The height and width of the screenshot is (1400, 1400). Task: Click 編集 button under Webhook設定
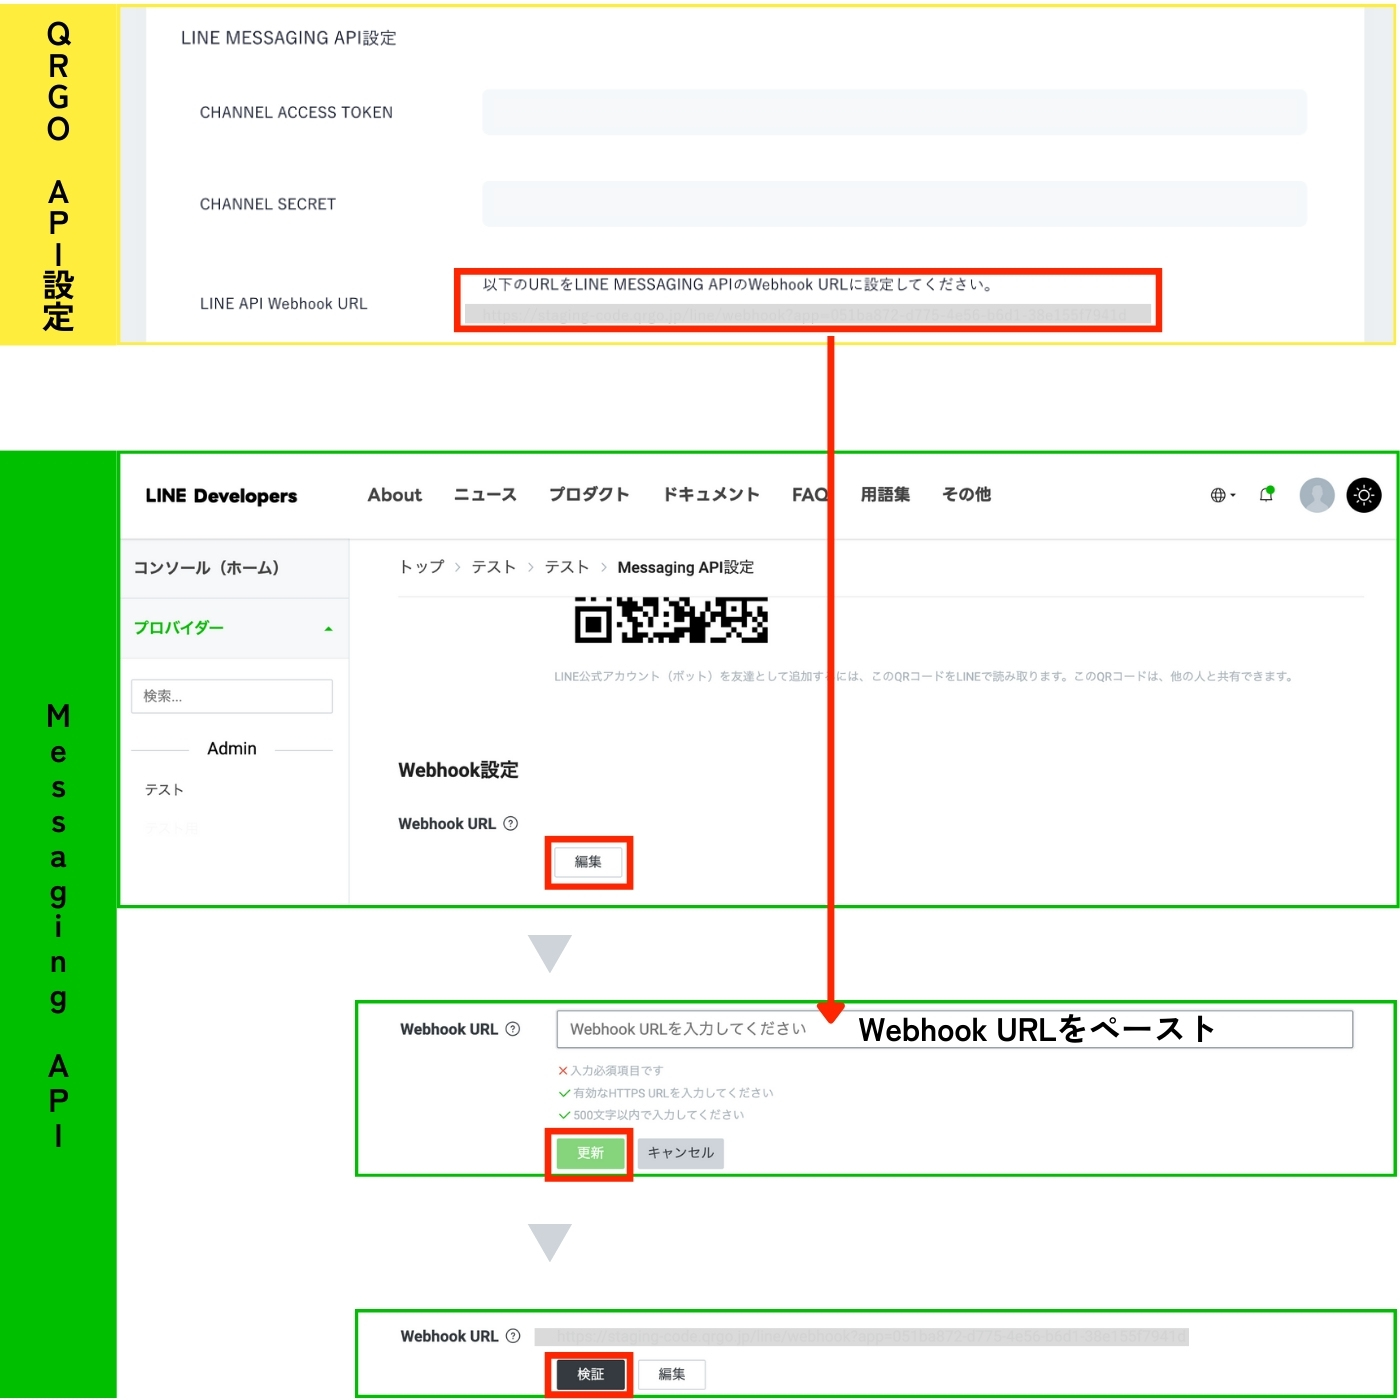(x=588, y=862)
